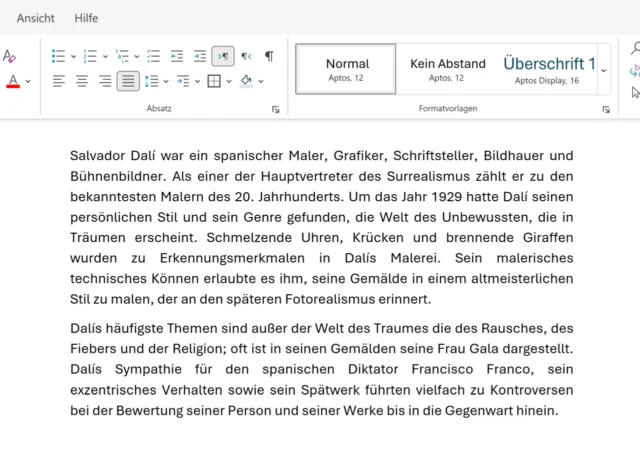This screenshot has width=640, height=451.
Task: Insert a checklist
Action: 154,56
